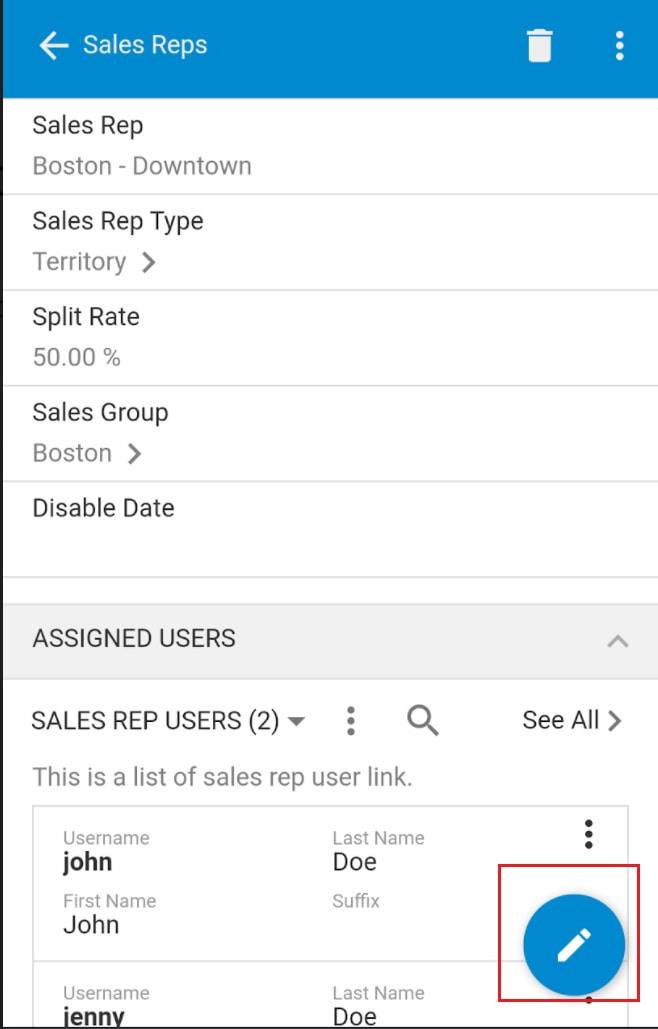658x1029 pixels.
Task: Open the Boston sales group chevron
Action: pos(134,453)
